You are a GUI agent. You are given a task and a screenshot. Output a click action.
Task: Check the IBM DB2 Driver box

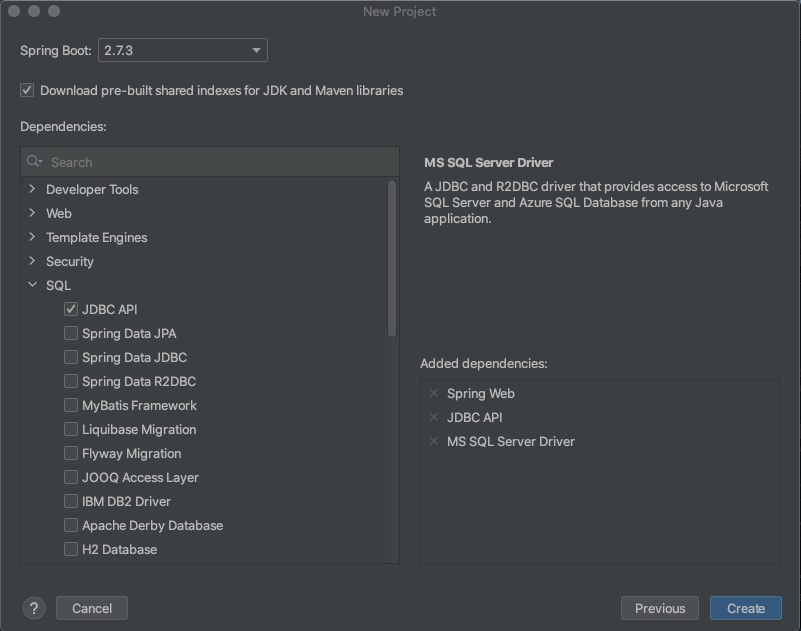point(71,501)
